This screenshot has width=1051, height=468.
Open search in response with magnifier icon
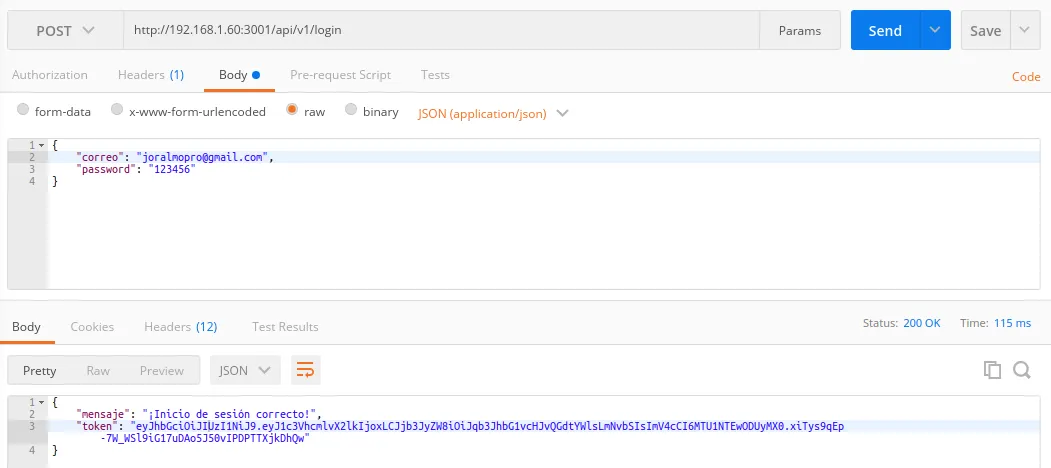(x=1022, y=370)
